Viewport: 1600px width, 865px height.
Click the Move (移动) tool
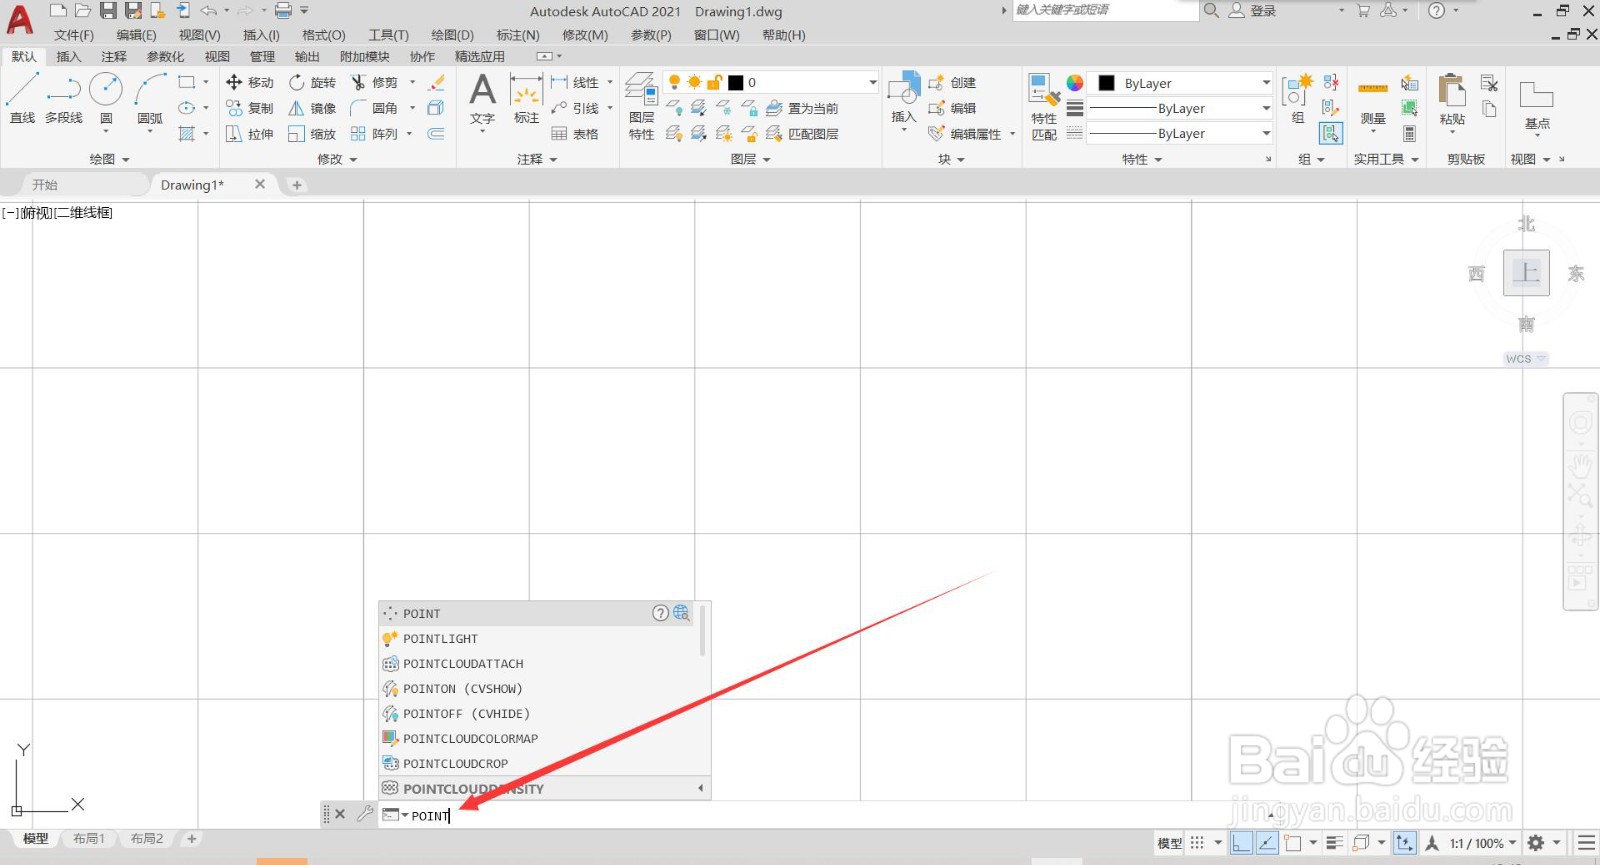(250, 82)
